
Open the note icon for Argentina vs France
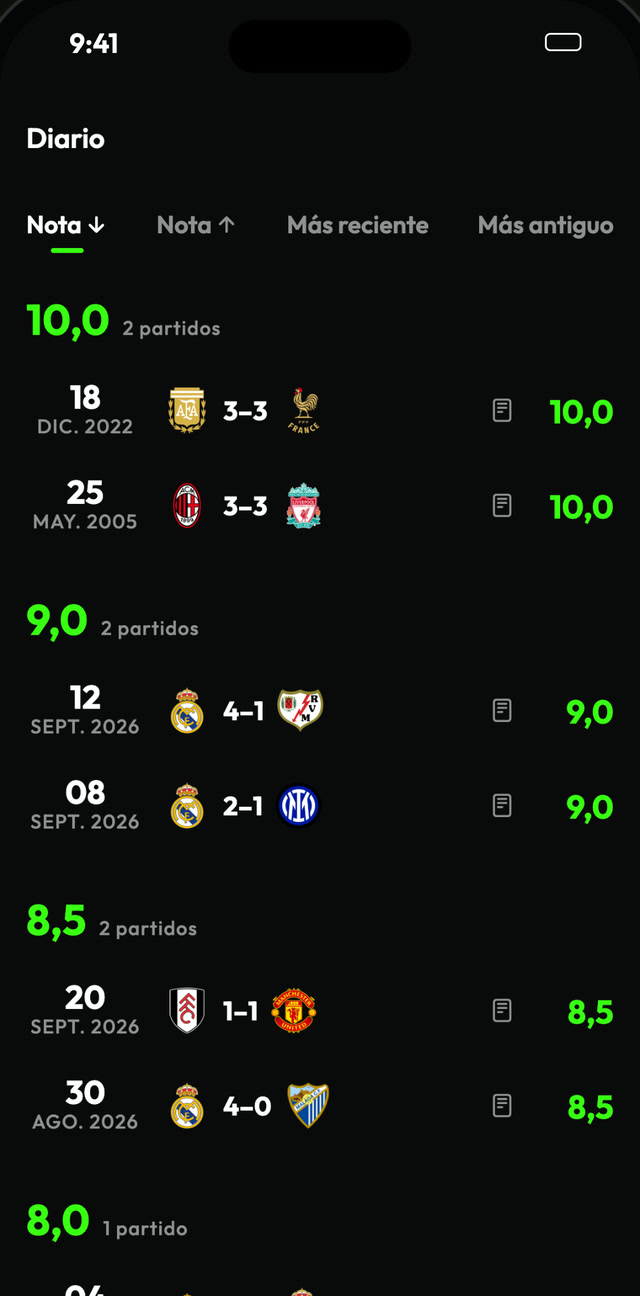point(502,410)
